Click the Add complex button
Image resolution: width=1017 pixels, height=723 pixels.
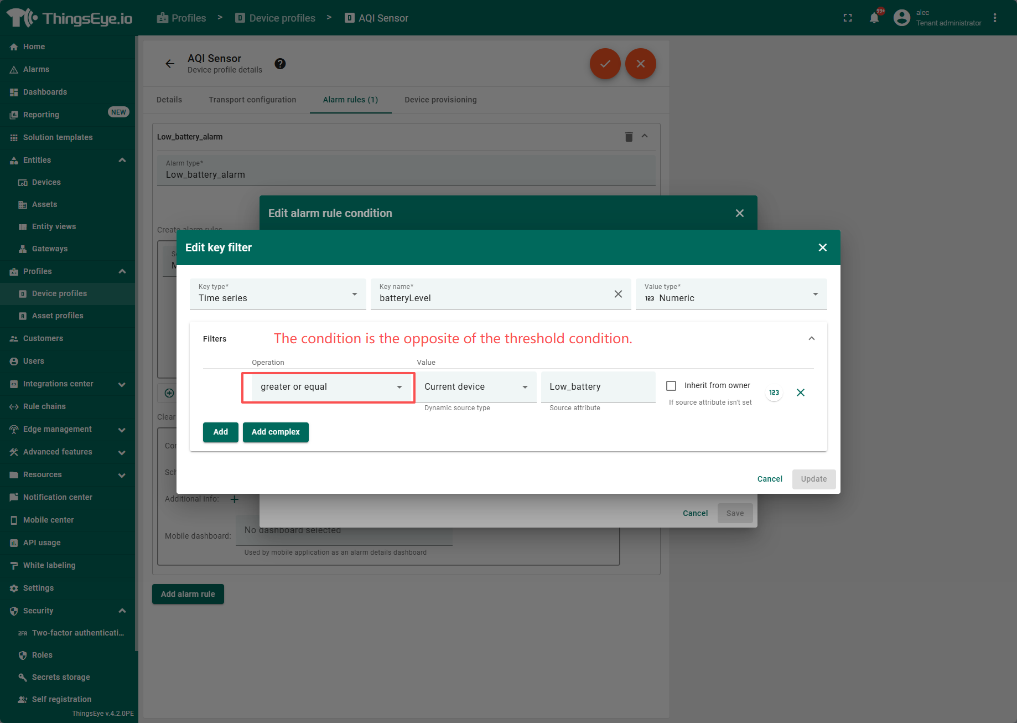(x=276, y=432)
